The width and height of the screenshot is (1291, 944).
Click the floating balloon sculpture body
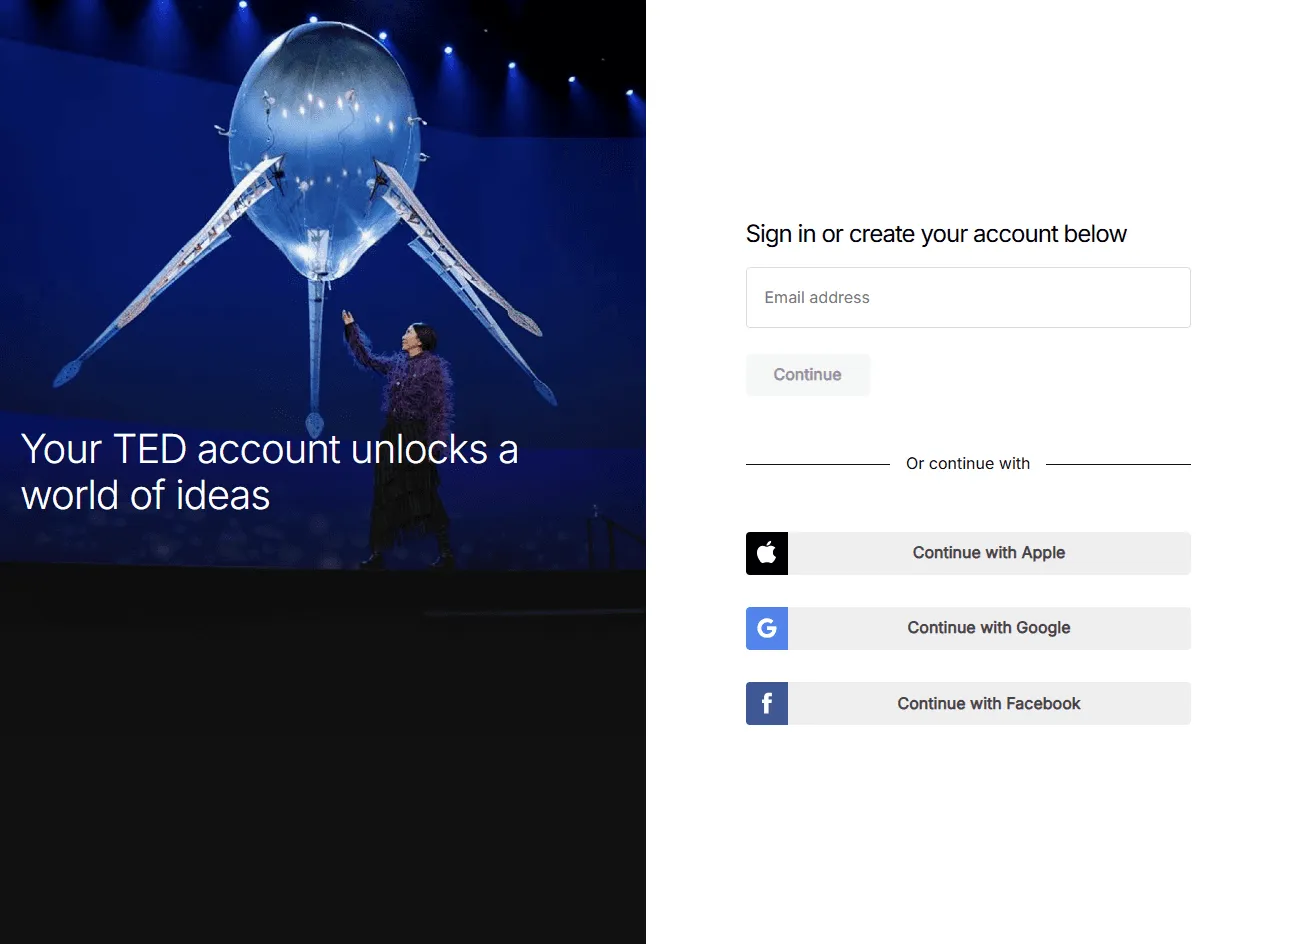[322, 150]
